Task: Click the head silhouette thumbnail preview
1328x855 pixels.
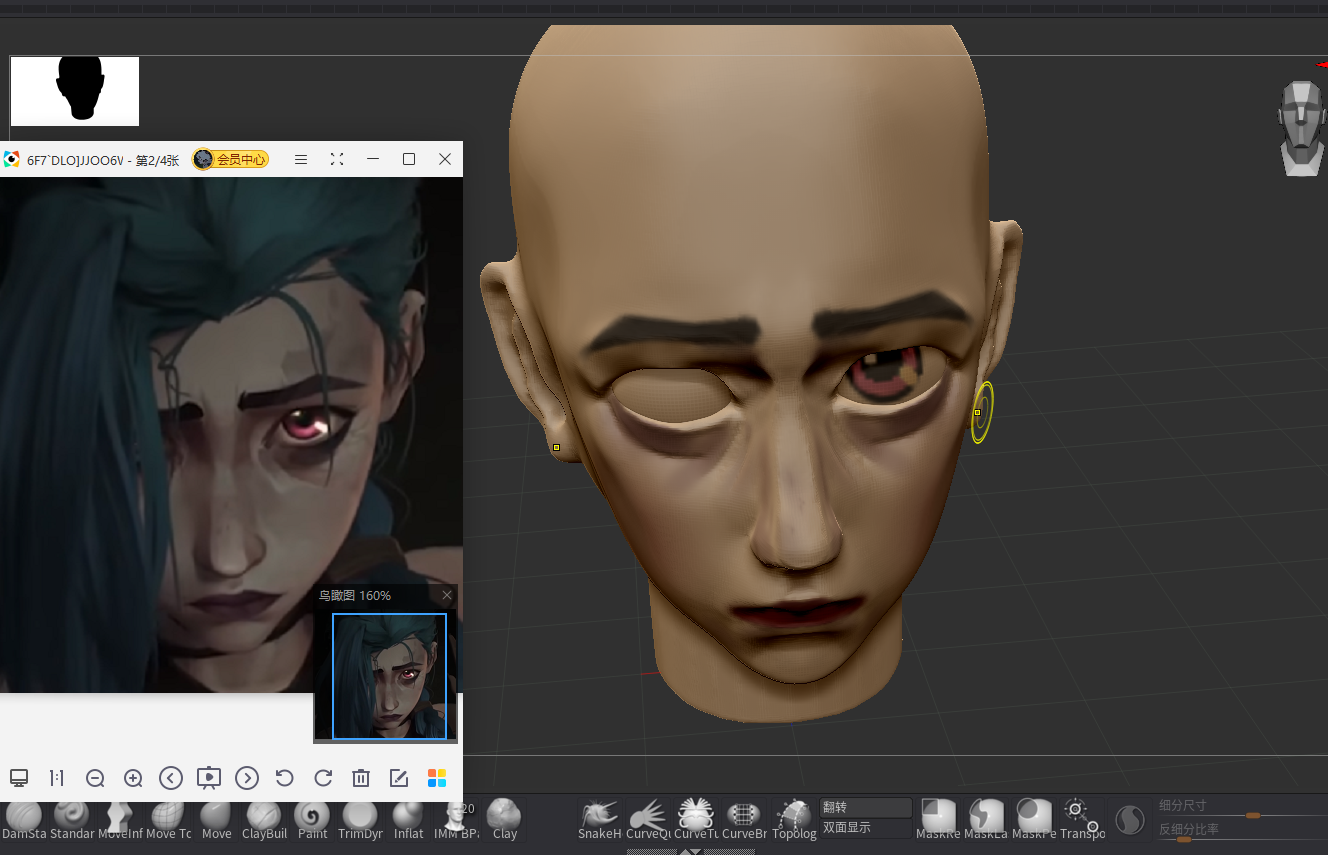Action: [x=75, y=91]
